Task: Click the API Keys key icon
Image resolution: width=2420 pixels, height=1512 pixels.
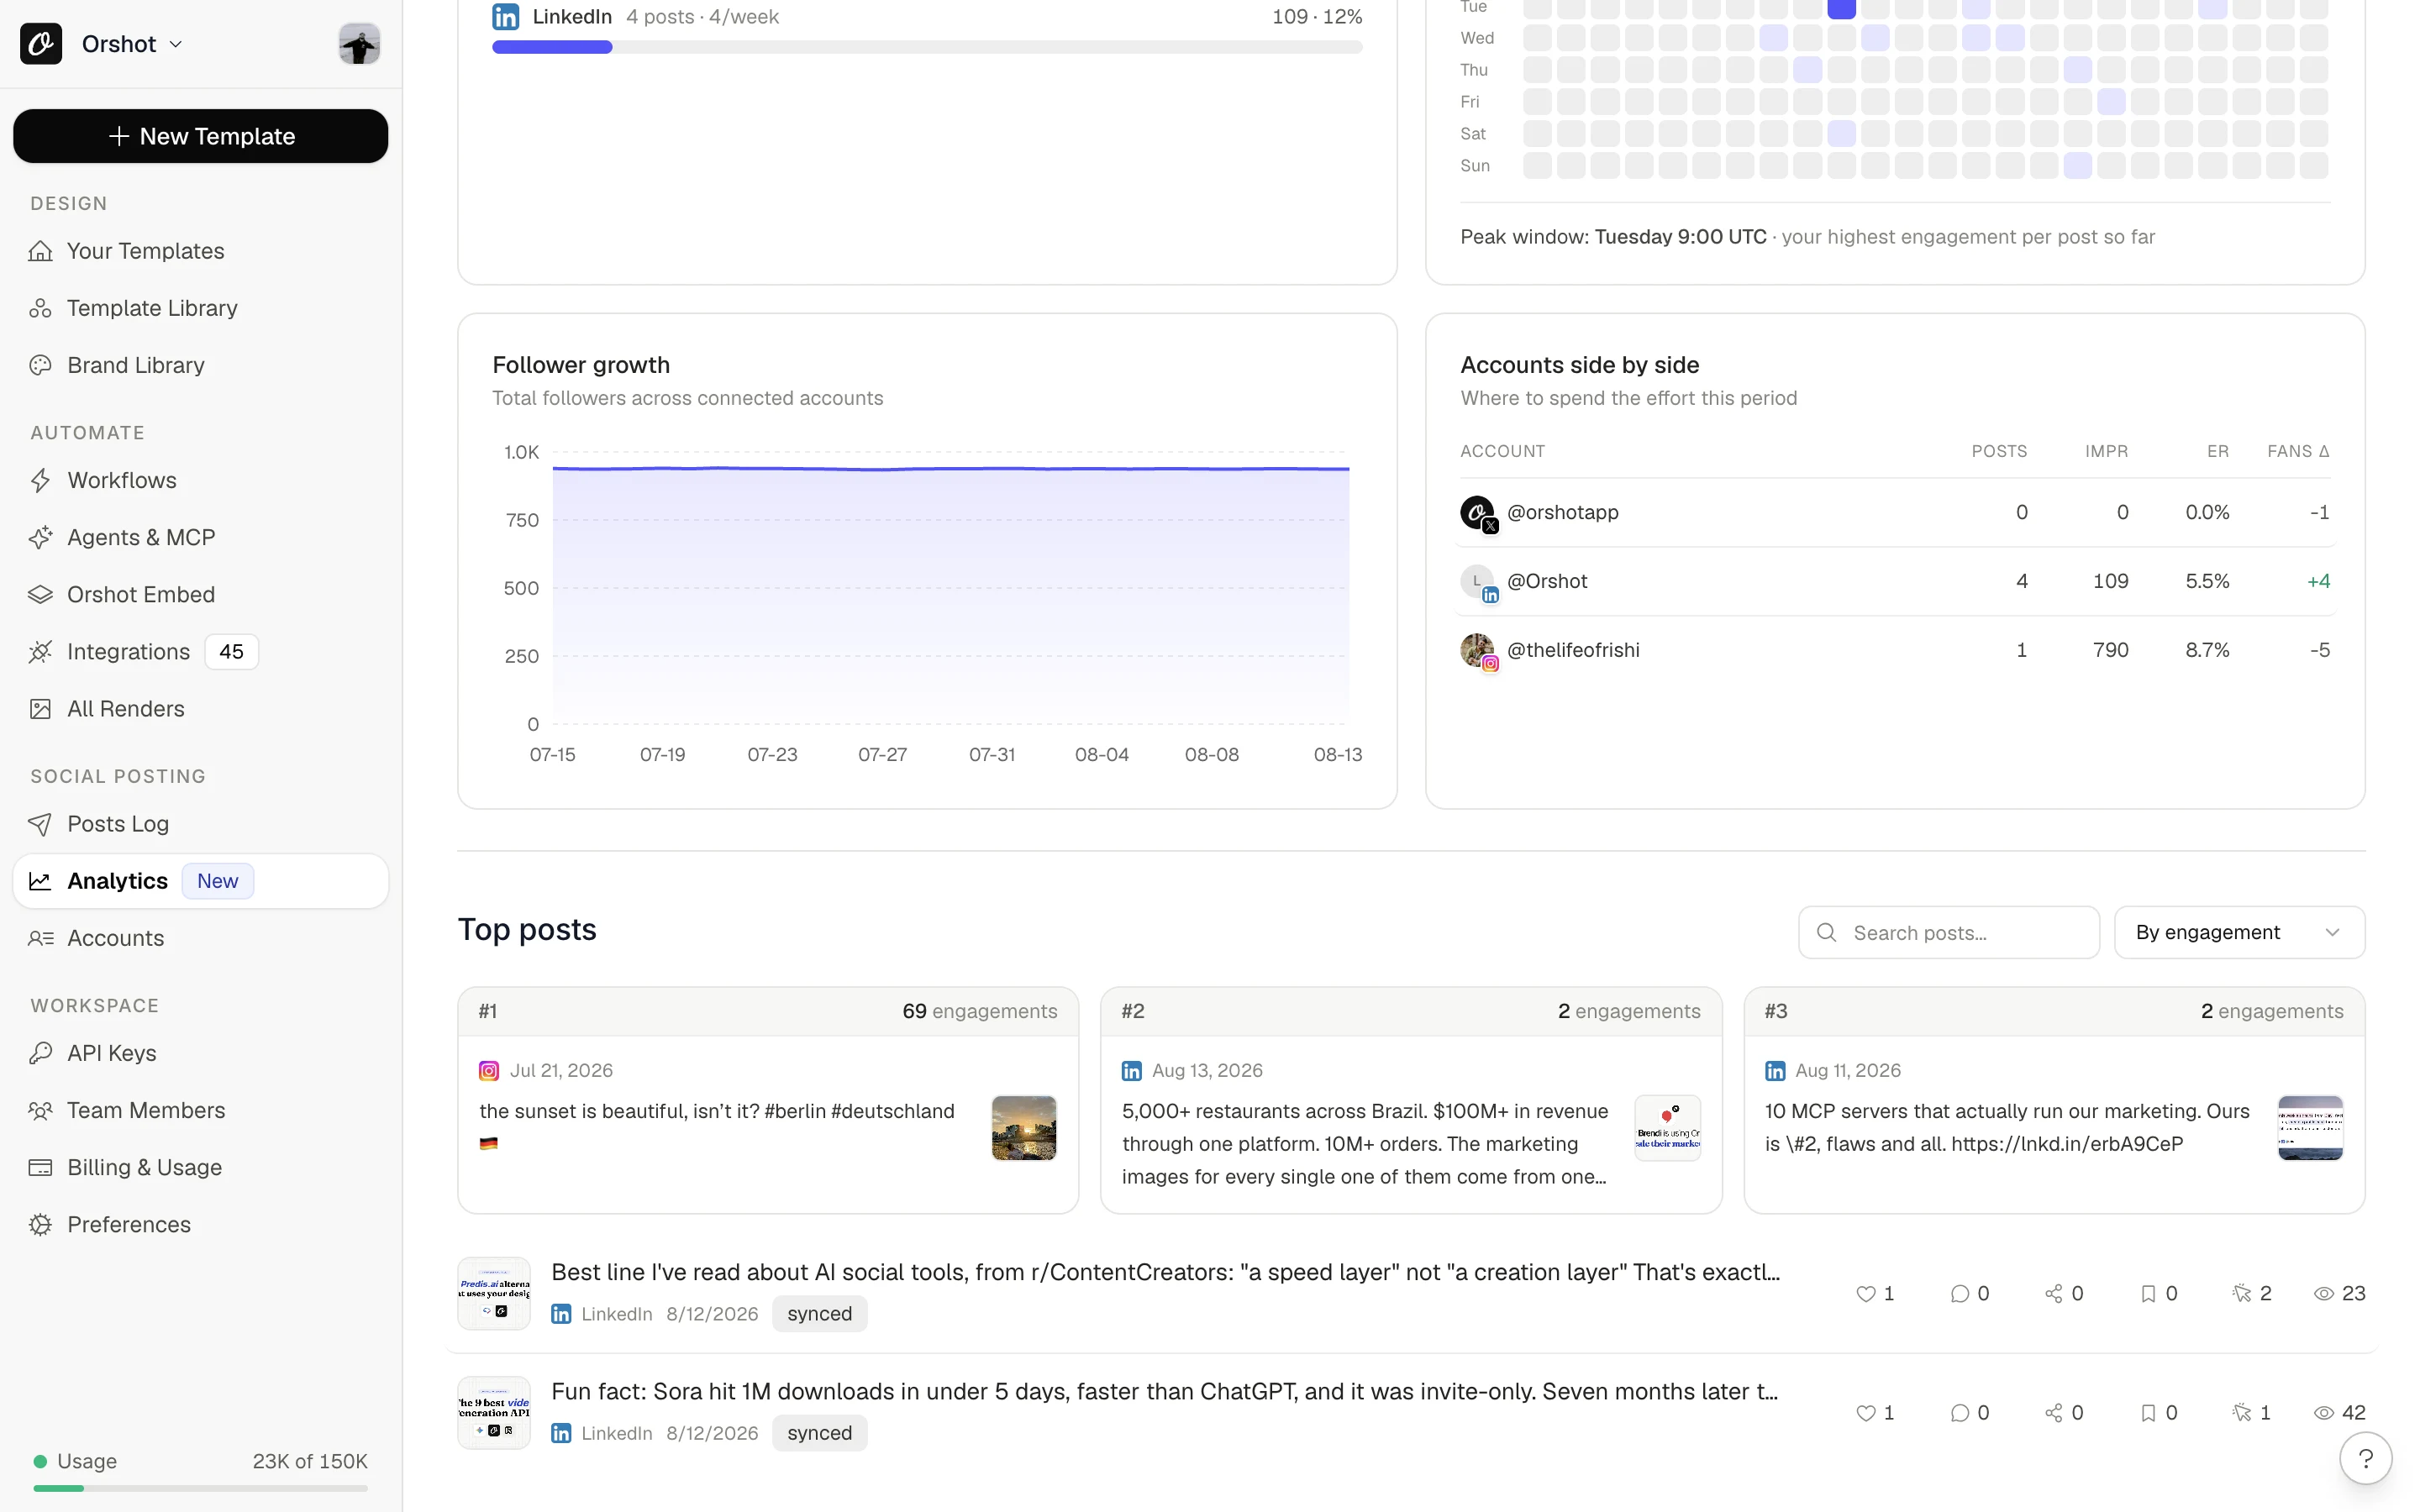Action: [x=40, y=1053]
